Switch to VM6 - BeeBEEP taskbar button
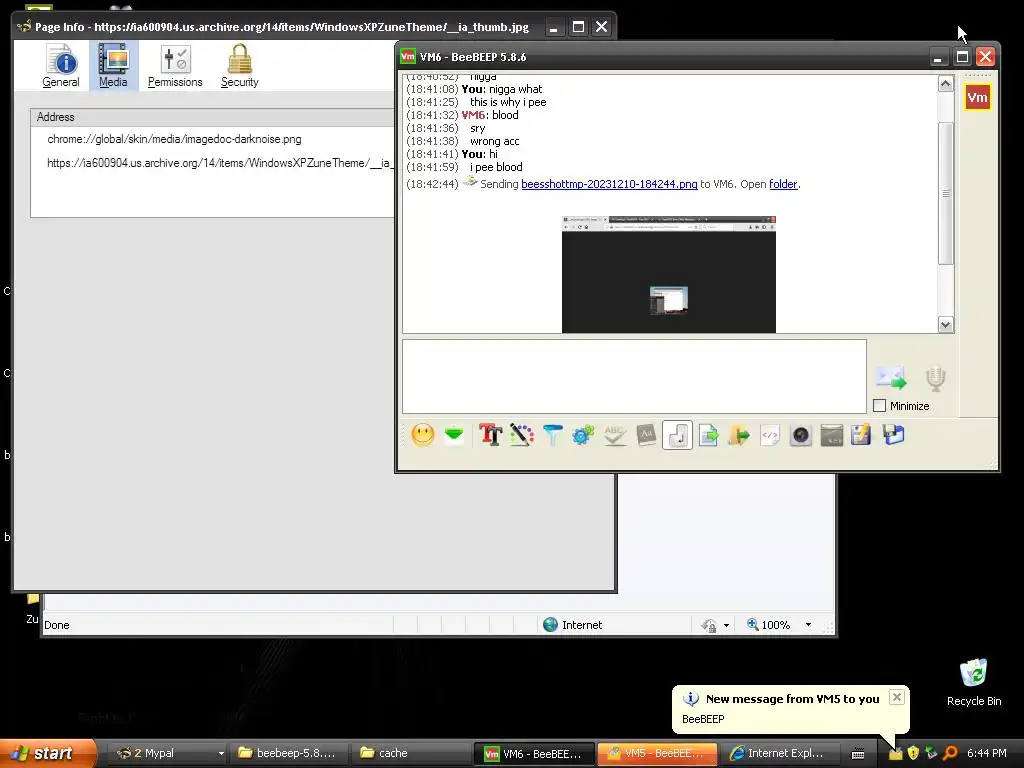Viewport: 1024px width, 768px height. (x=534, y=754)
